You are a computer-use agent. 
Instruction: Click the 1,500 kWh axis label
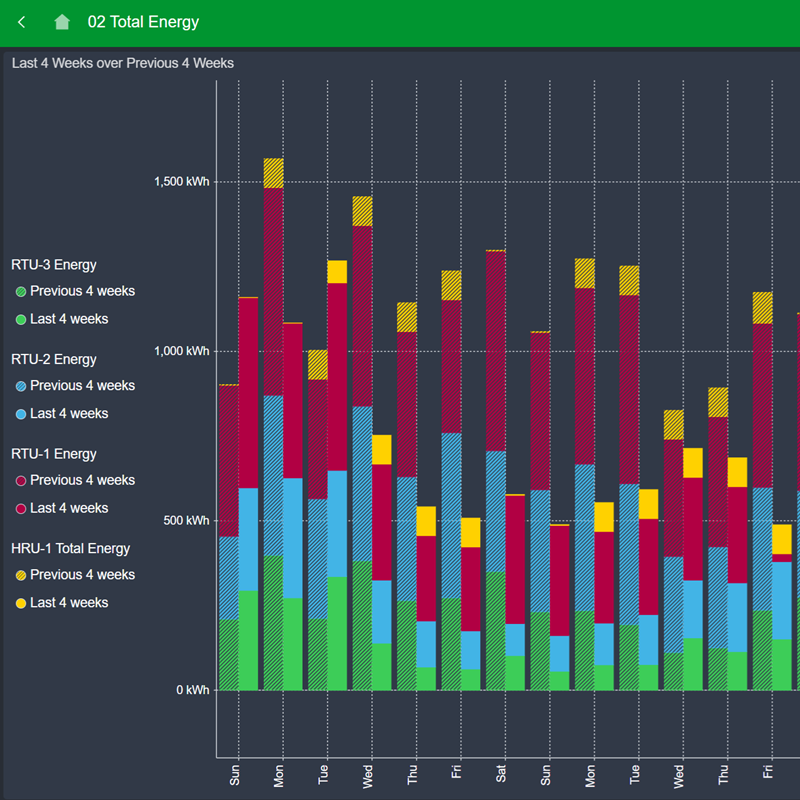pos(181,182)
